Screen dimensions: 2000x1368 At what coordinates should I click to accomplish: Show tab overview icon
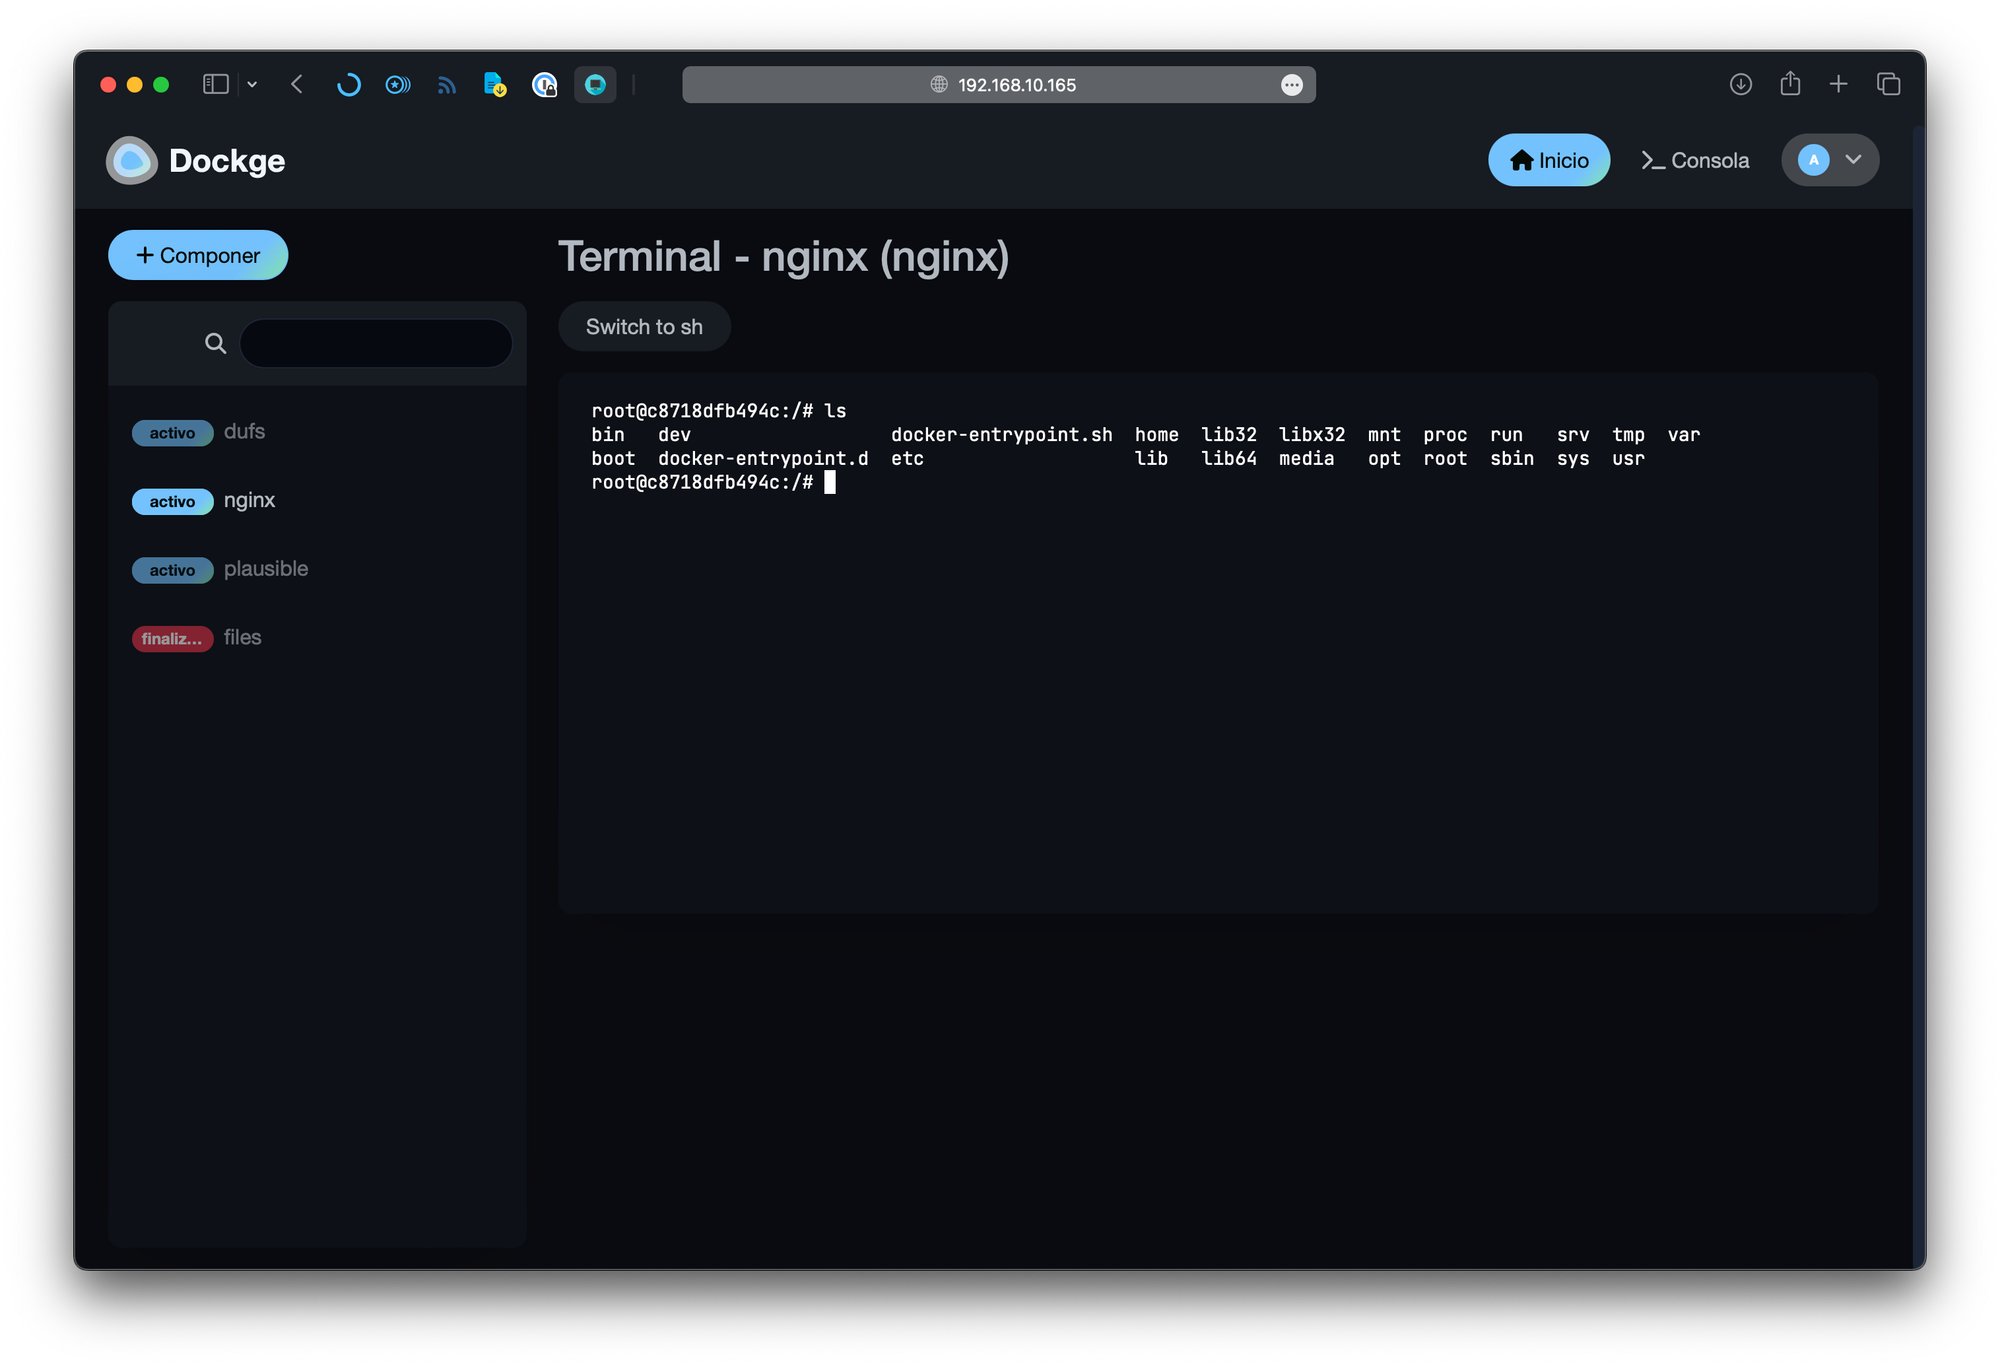click(x=1888, y=85)
